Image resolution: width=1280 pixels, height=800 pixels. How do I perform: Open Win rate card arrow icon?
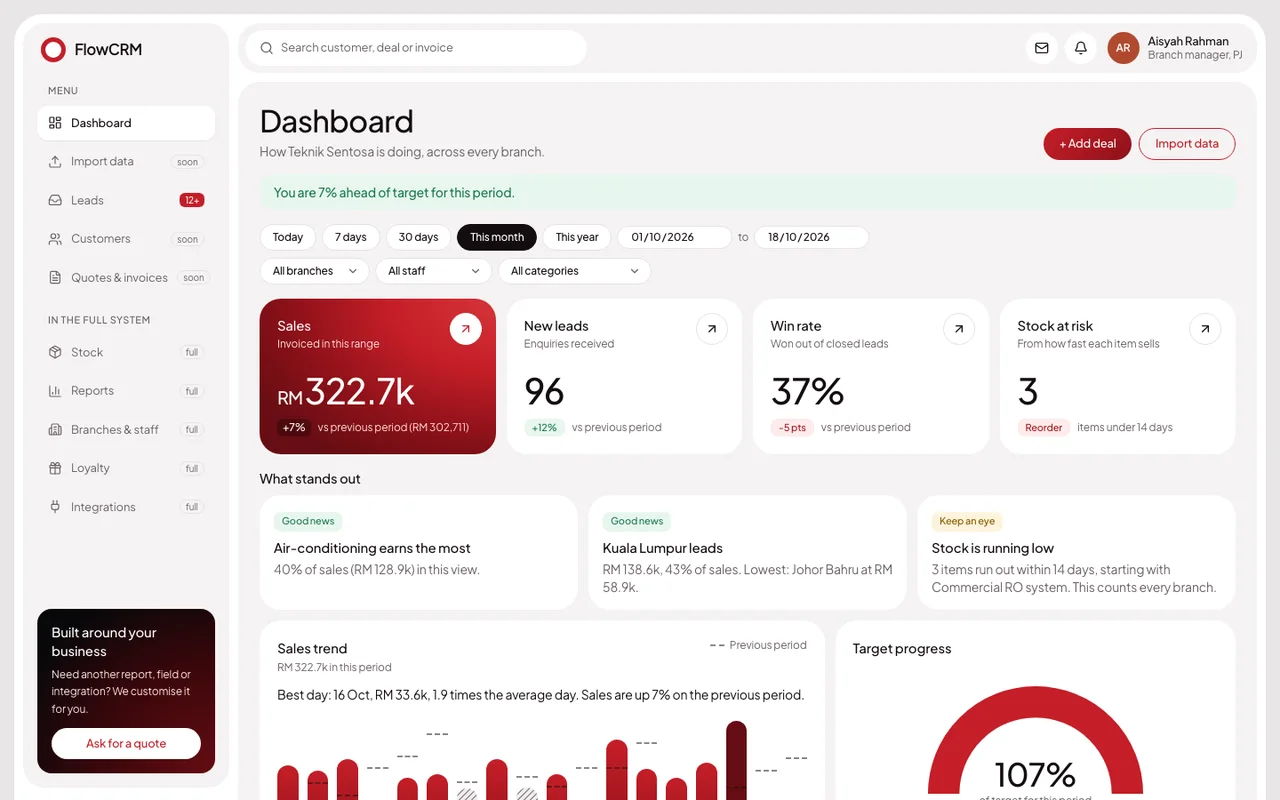click(959, 328)
